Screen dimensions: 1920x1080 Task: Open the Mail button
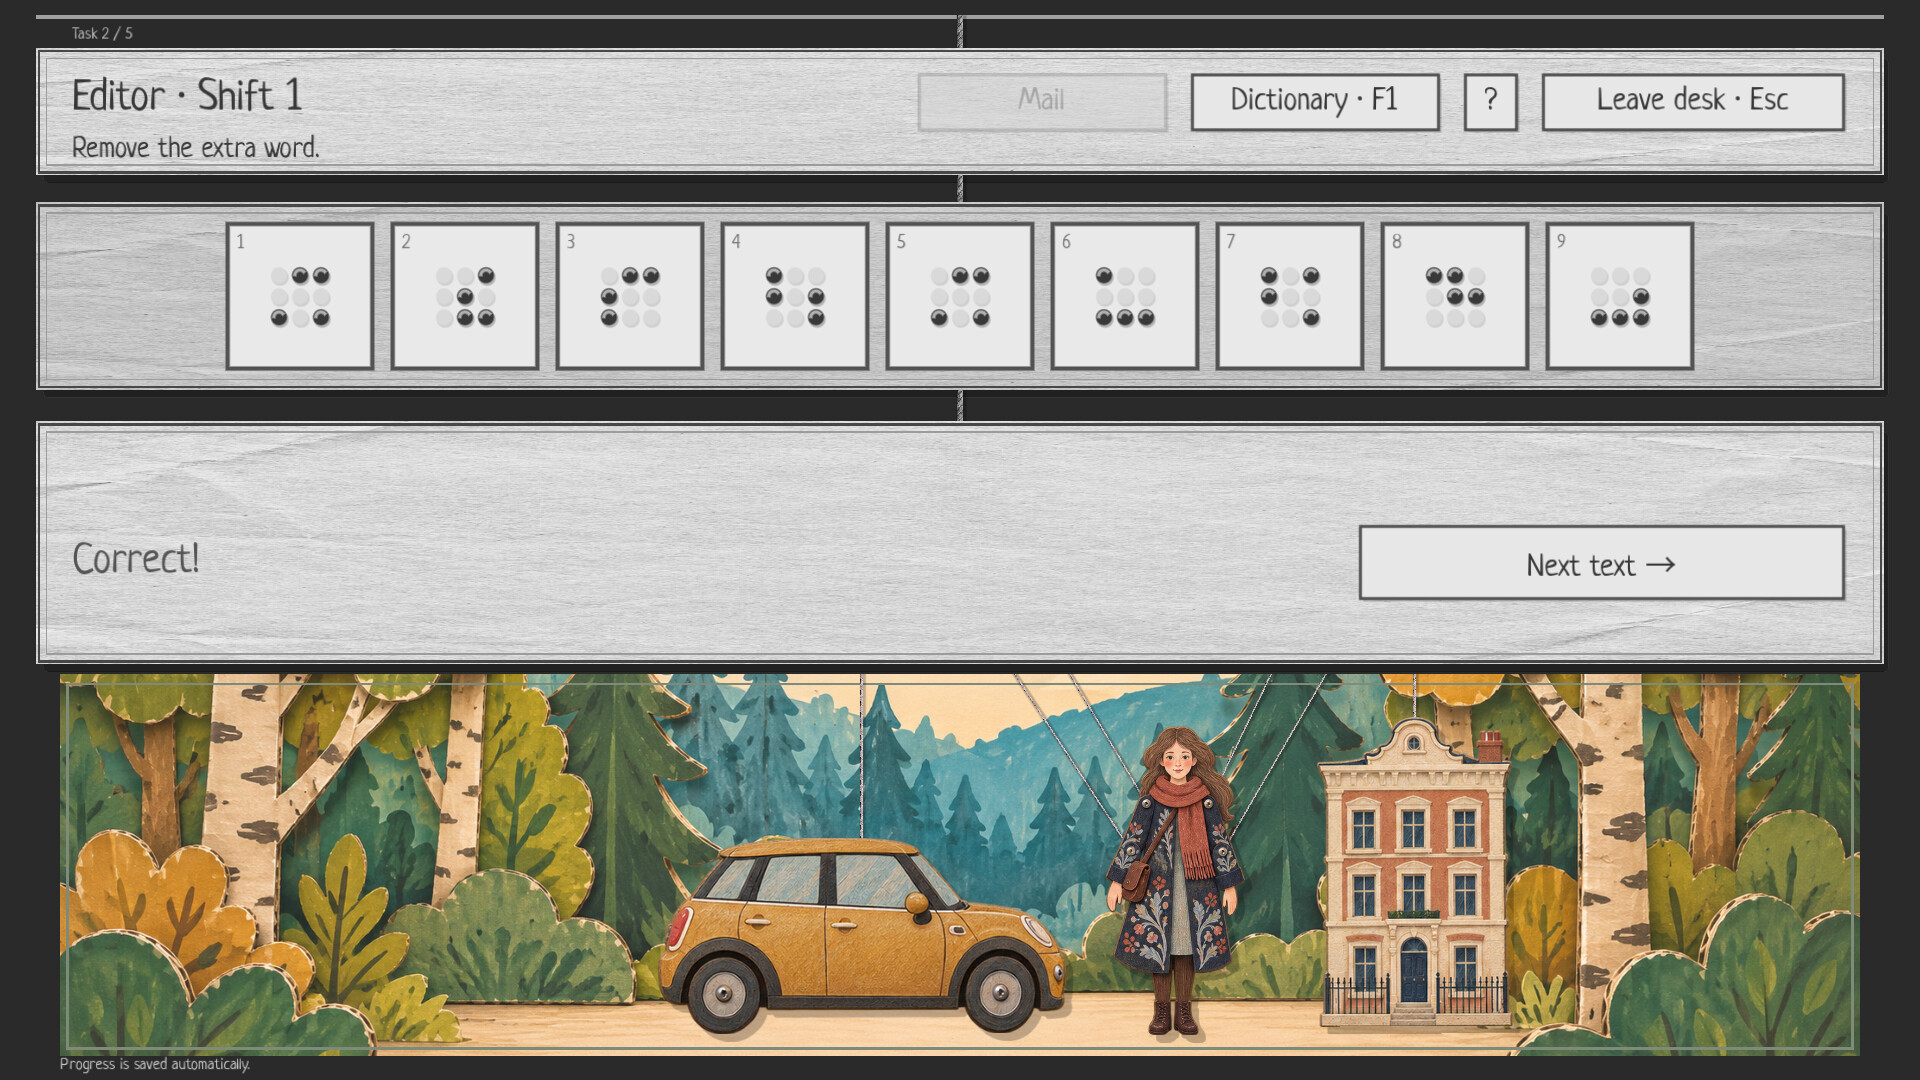pos(1042,101)
